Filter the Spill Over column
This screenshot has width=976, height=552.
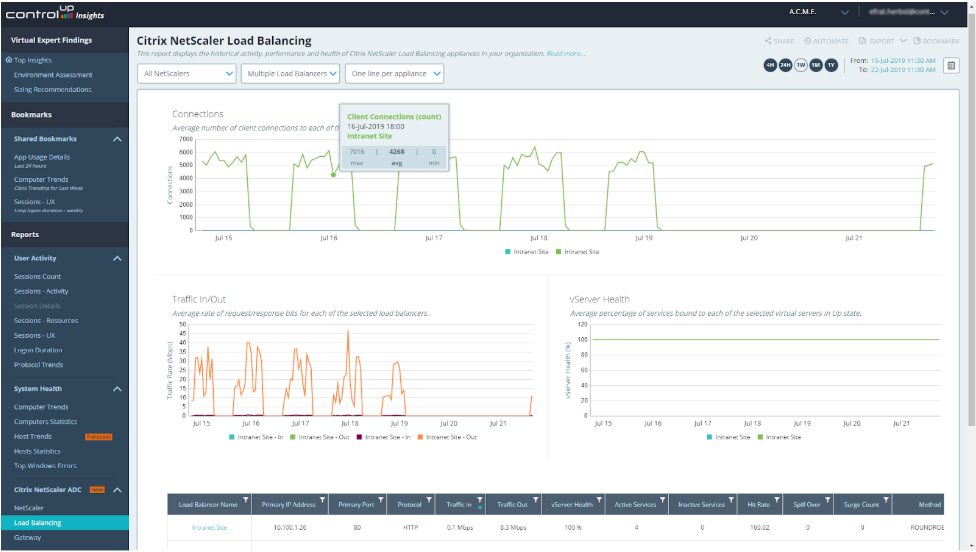(x=828, y=500)
